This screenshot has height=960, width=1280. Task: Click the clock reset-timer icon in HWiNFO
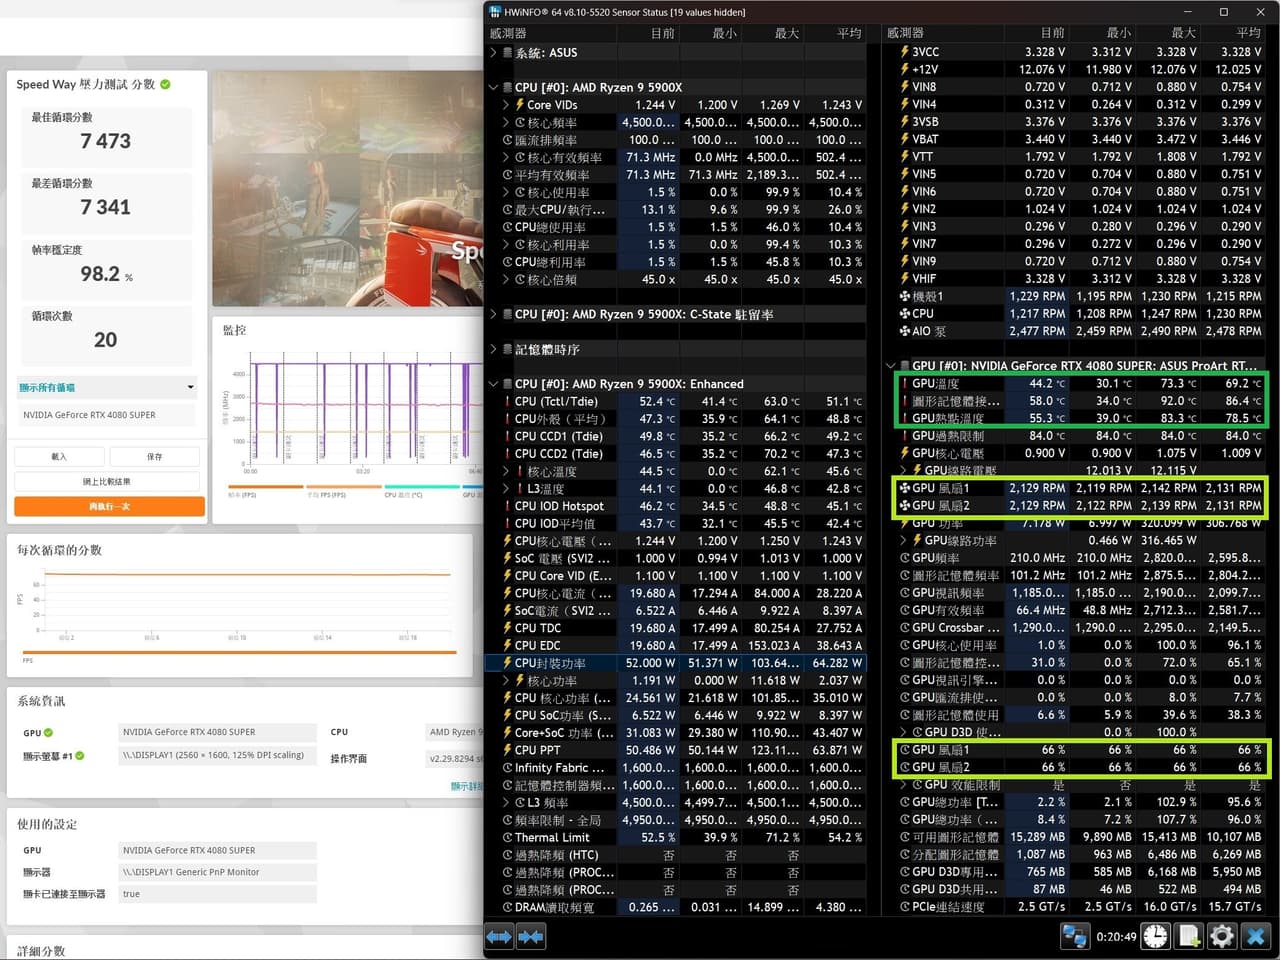1156,937
